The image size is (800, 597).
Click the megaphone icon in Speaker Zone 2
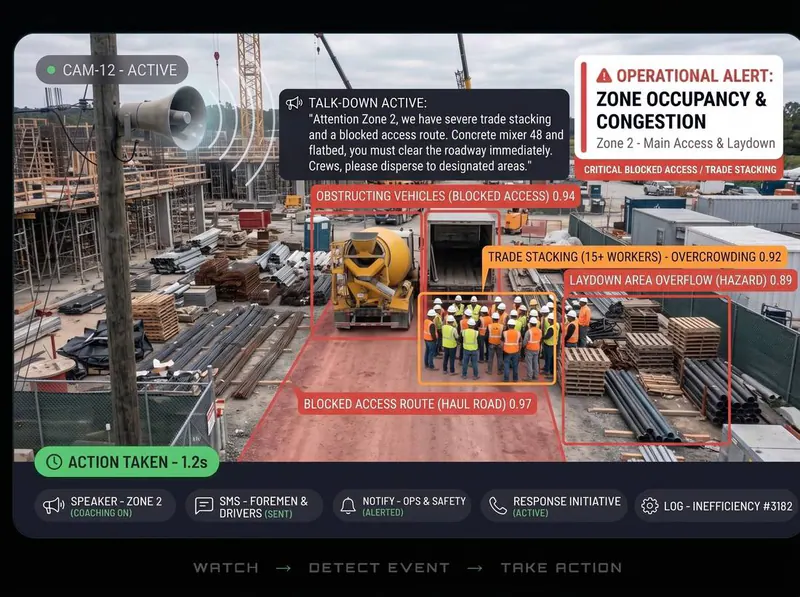(53, 506)
